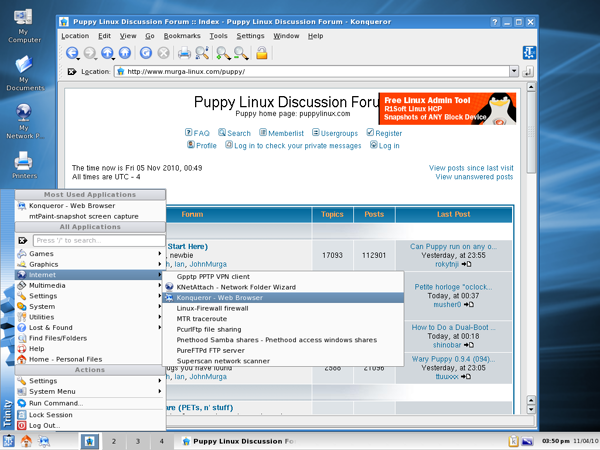Click the display settings tray icon

[527, 441]
